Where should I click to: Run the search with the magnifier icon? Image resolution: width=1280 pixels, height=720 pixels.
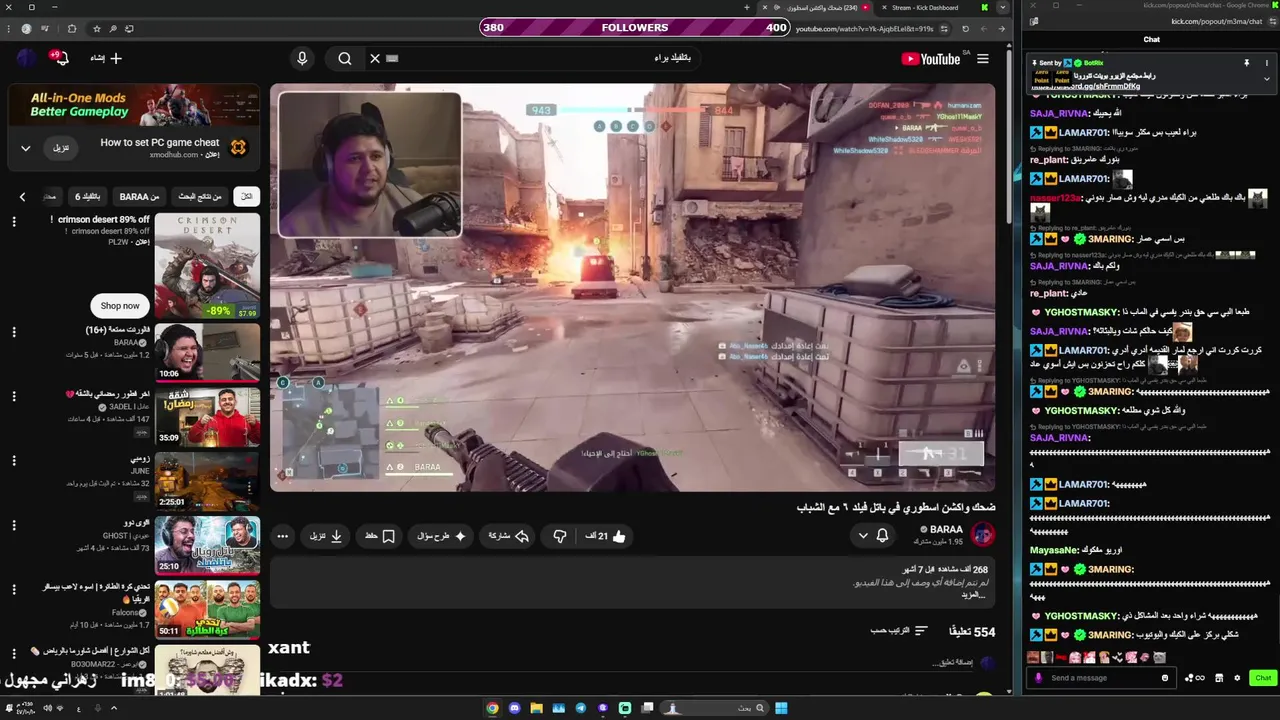[345, 58]
